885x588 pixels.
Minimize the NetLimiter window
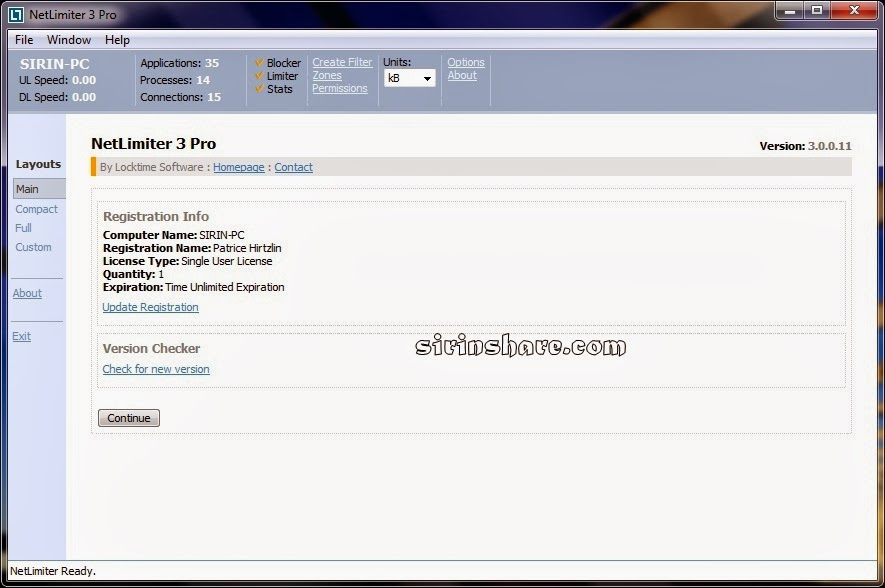[x=790, y=11]
